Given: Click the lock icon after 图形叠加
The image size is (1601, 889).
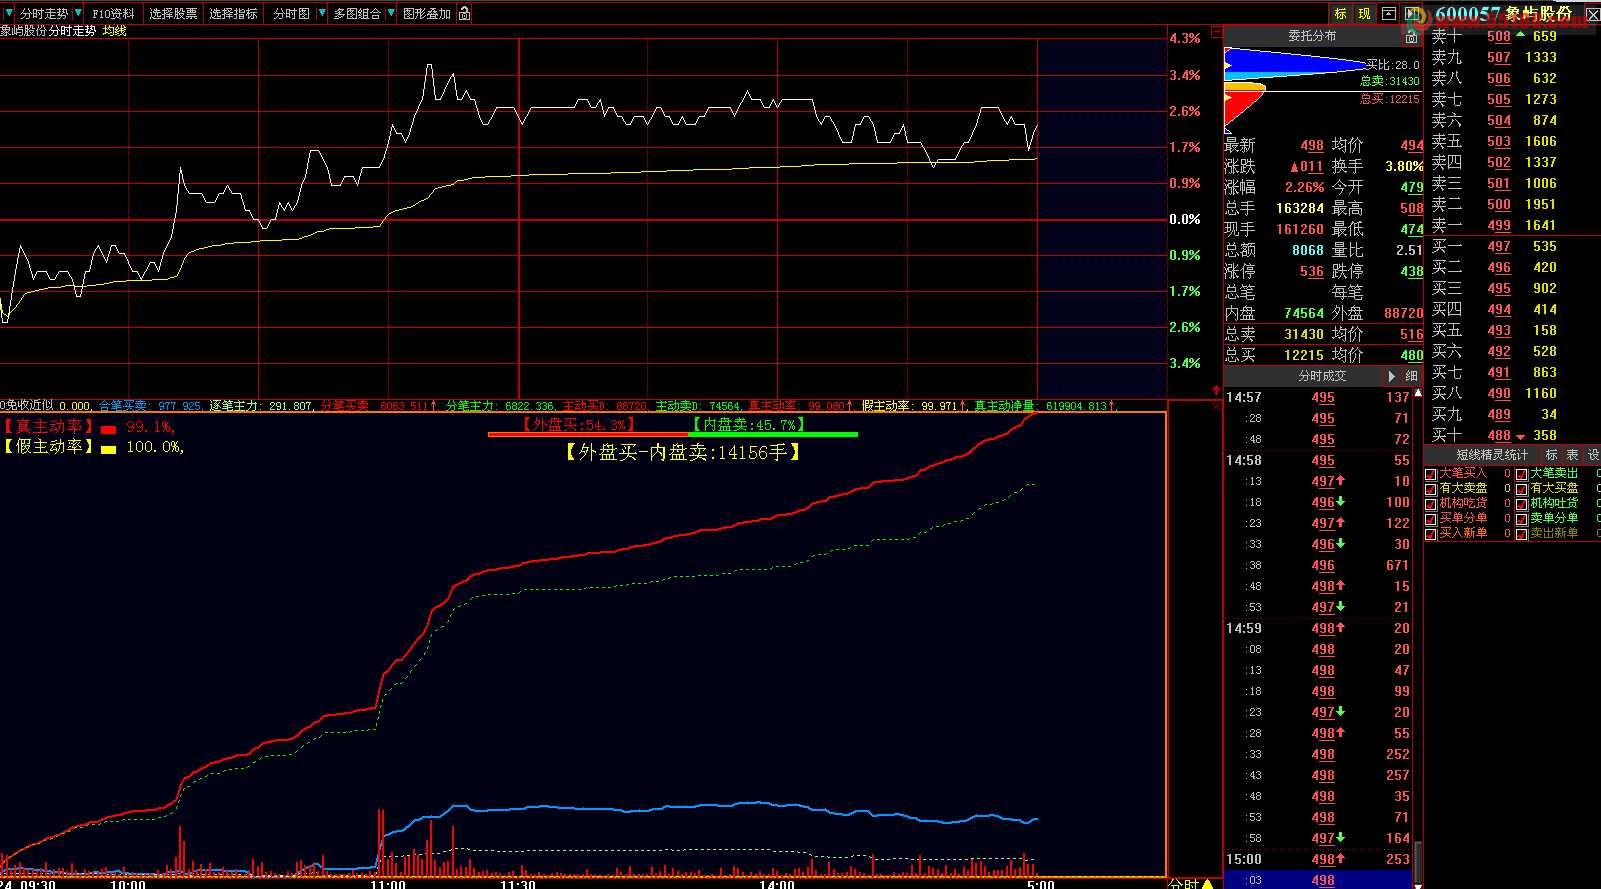Looking at the screenshot, I should [464, 14].
